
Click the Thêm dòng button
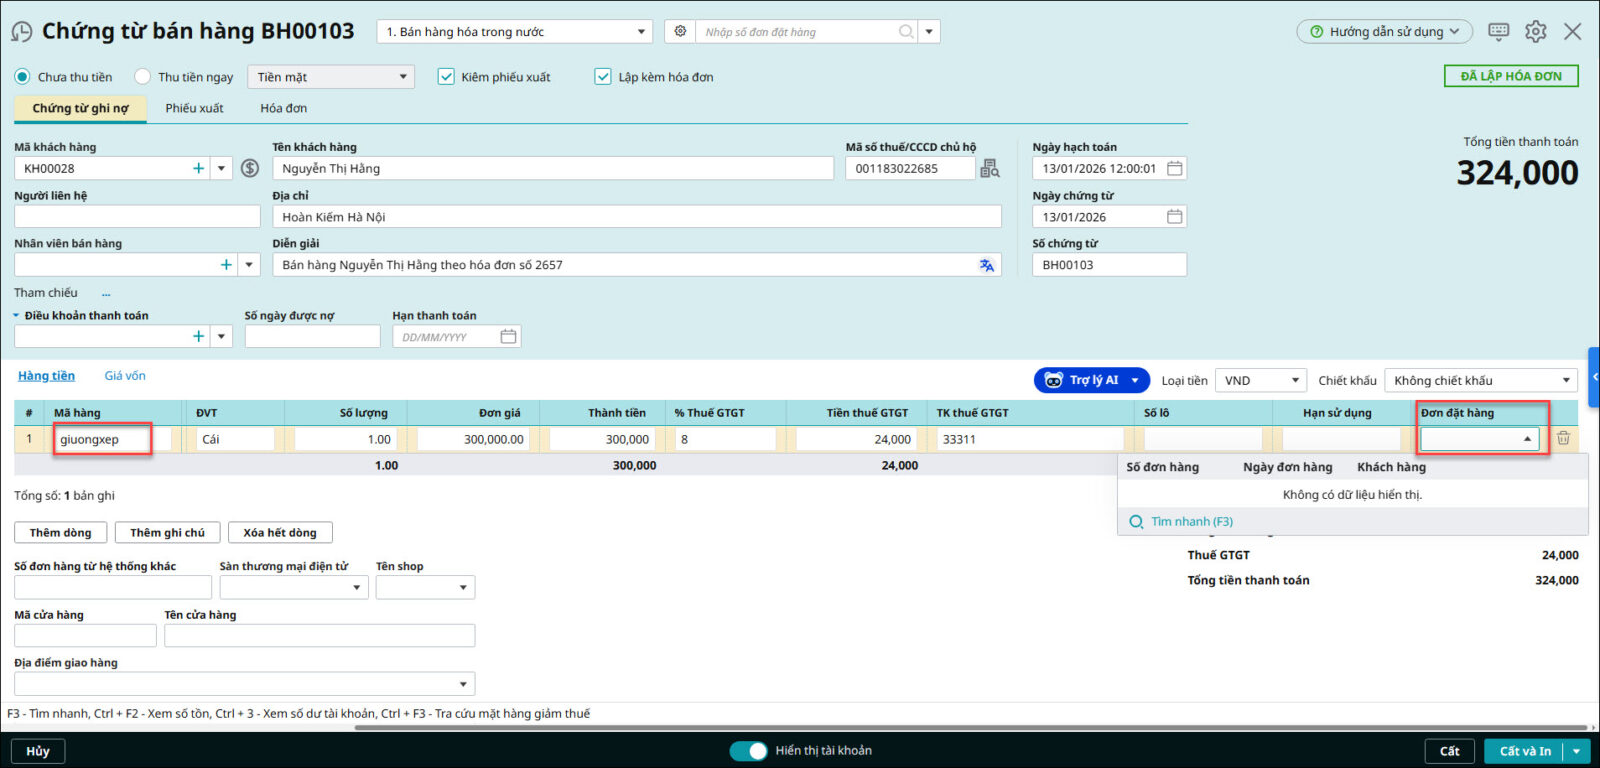(x=60, y=533)
